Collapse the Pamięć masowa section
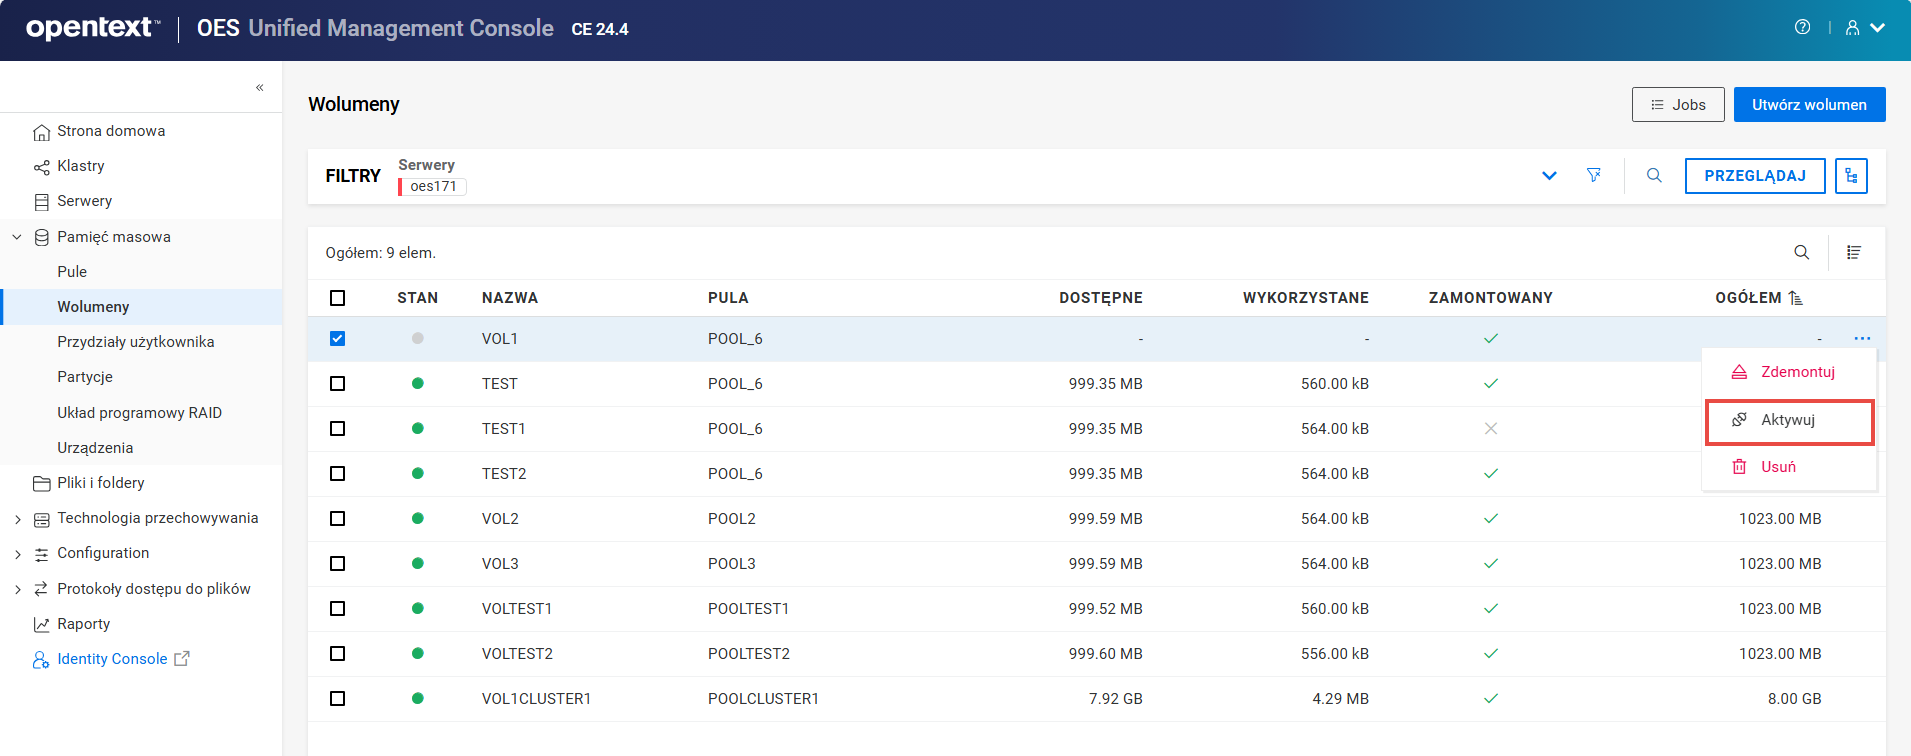This screenshot has width=1911, height=756. pos(17,237)
